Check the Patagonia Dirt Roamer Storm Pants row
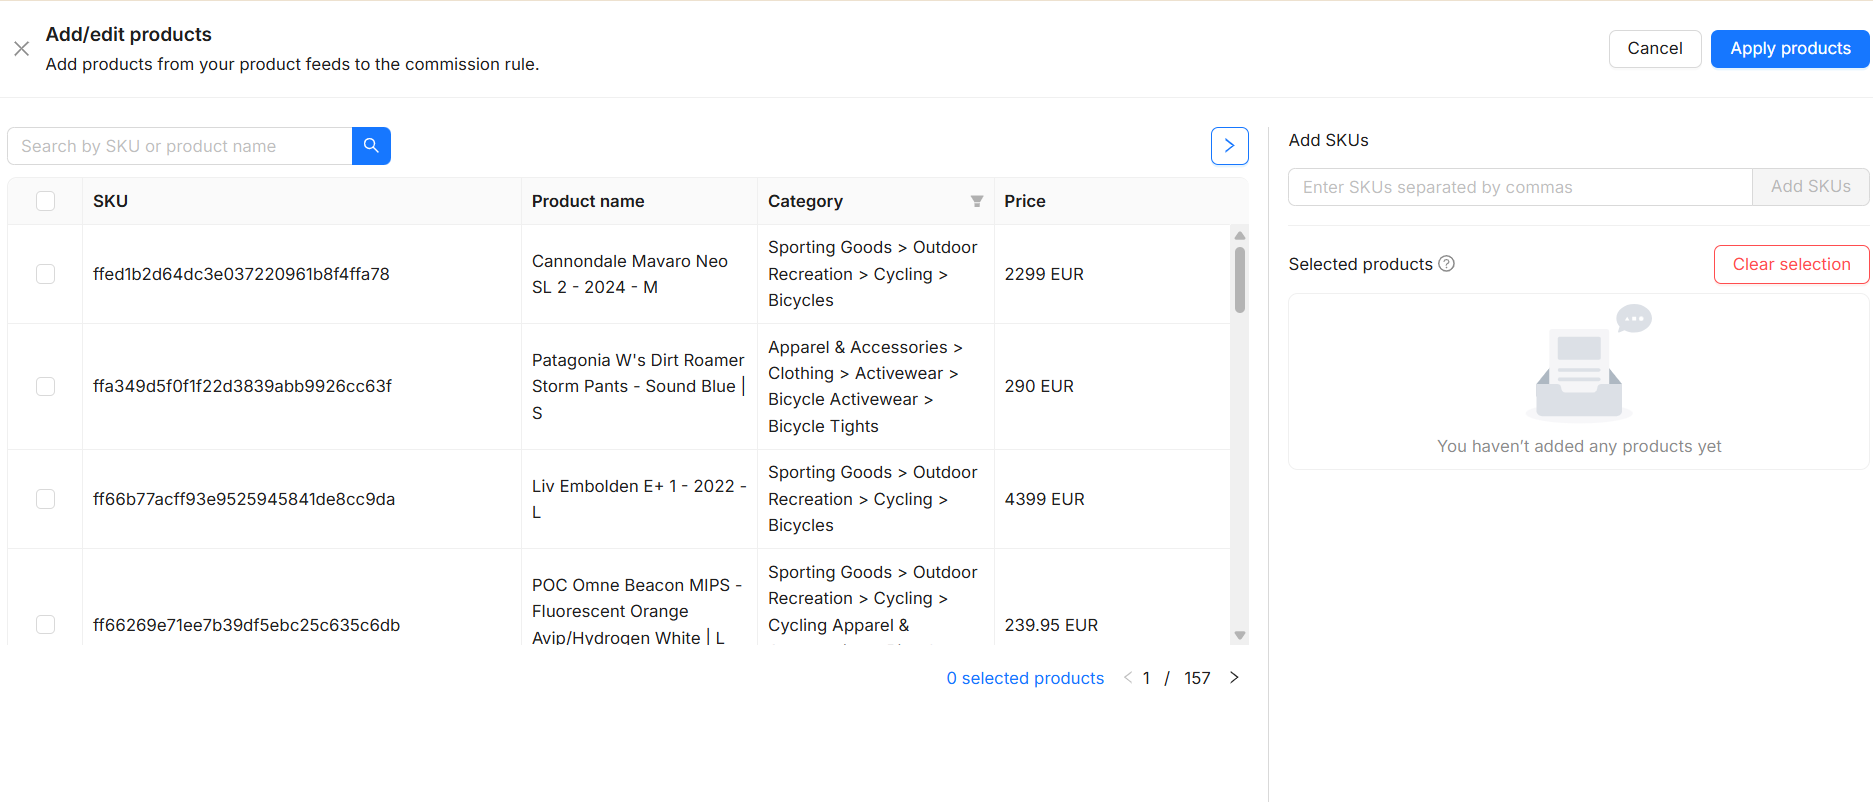This screenshot has width=1873, height=802. pyautogui.click(x=45, y=386)
